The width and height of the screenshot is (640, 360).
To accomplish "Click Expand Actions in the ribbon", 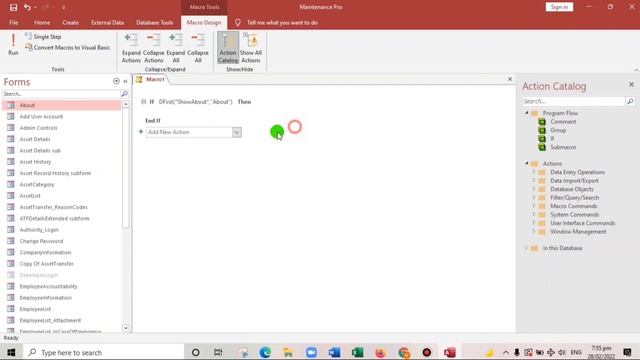I will point(131,48).
